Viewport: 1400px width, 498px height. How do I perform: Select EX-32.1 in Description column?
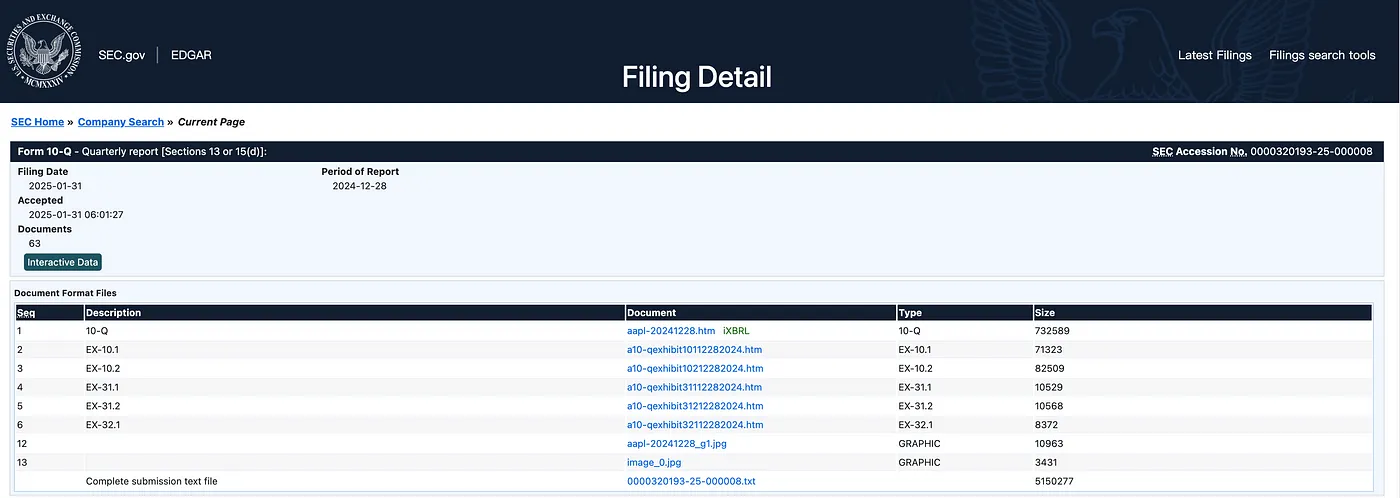pyautogui.click(x=102, y=425)
